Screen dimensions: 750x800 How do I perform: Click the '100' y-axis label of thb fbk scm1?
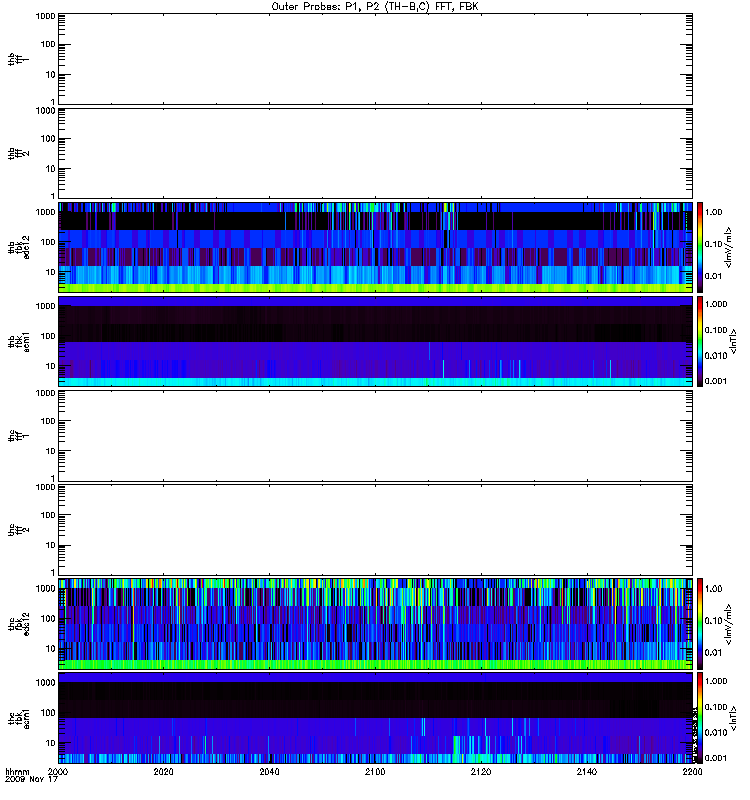tap(48, 336)
